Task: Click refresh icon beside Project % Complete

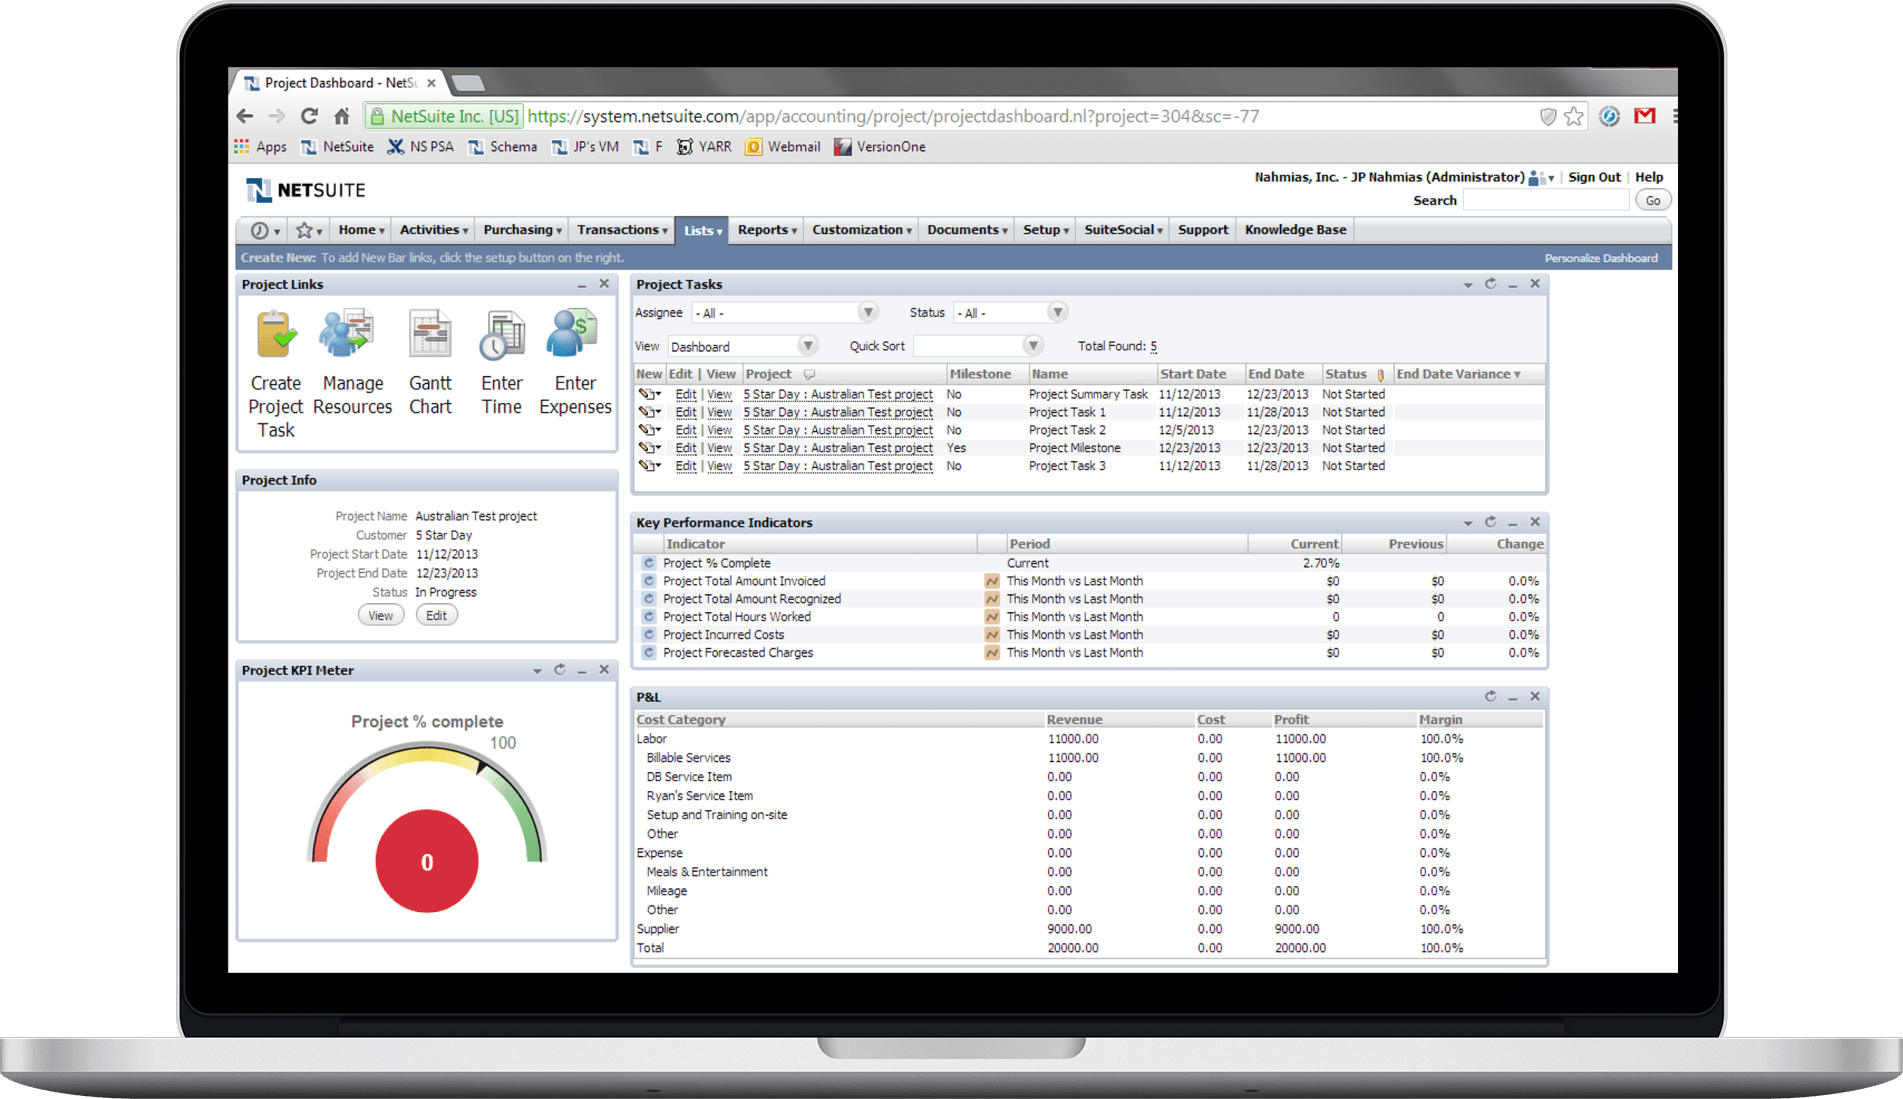Action: (649, 563)
